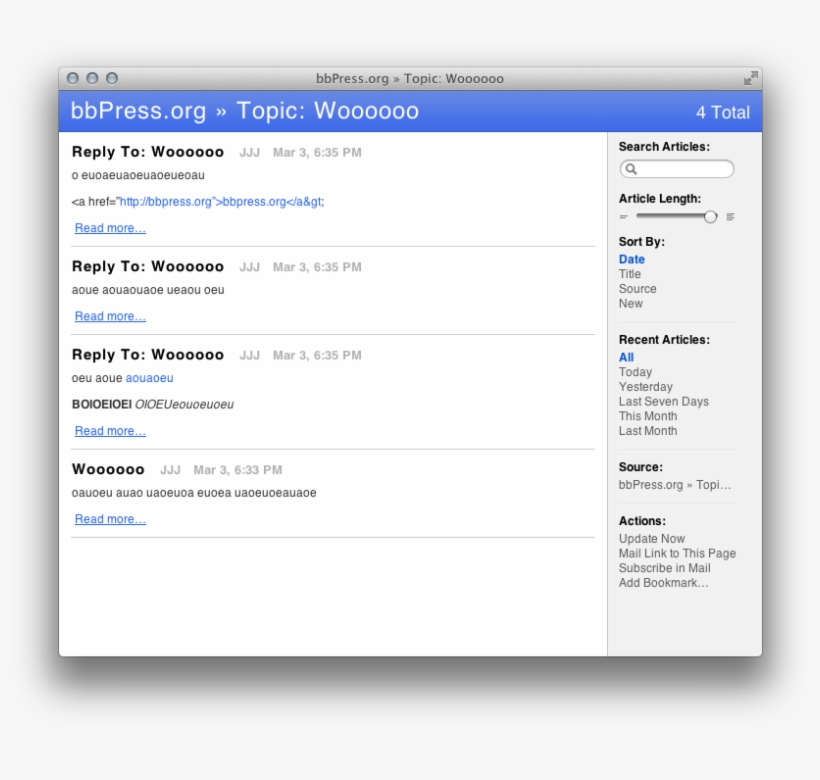Click the magnifying glass search icon
This screenshot has width=820, height=780.
tap(632, 170)
